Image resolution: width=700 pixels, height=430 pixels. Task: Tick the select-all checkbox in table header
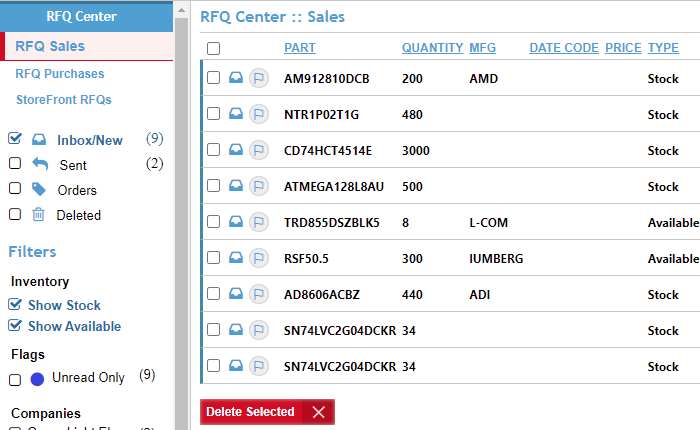(x=214, y=48)
